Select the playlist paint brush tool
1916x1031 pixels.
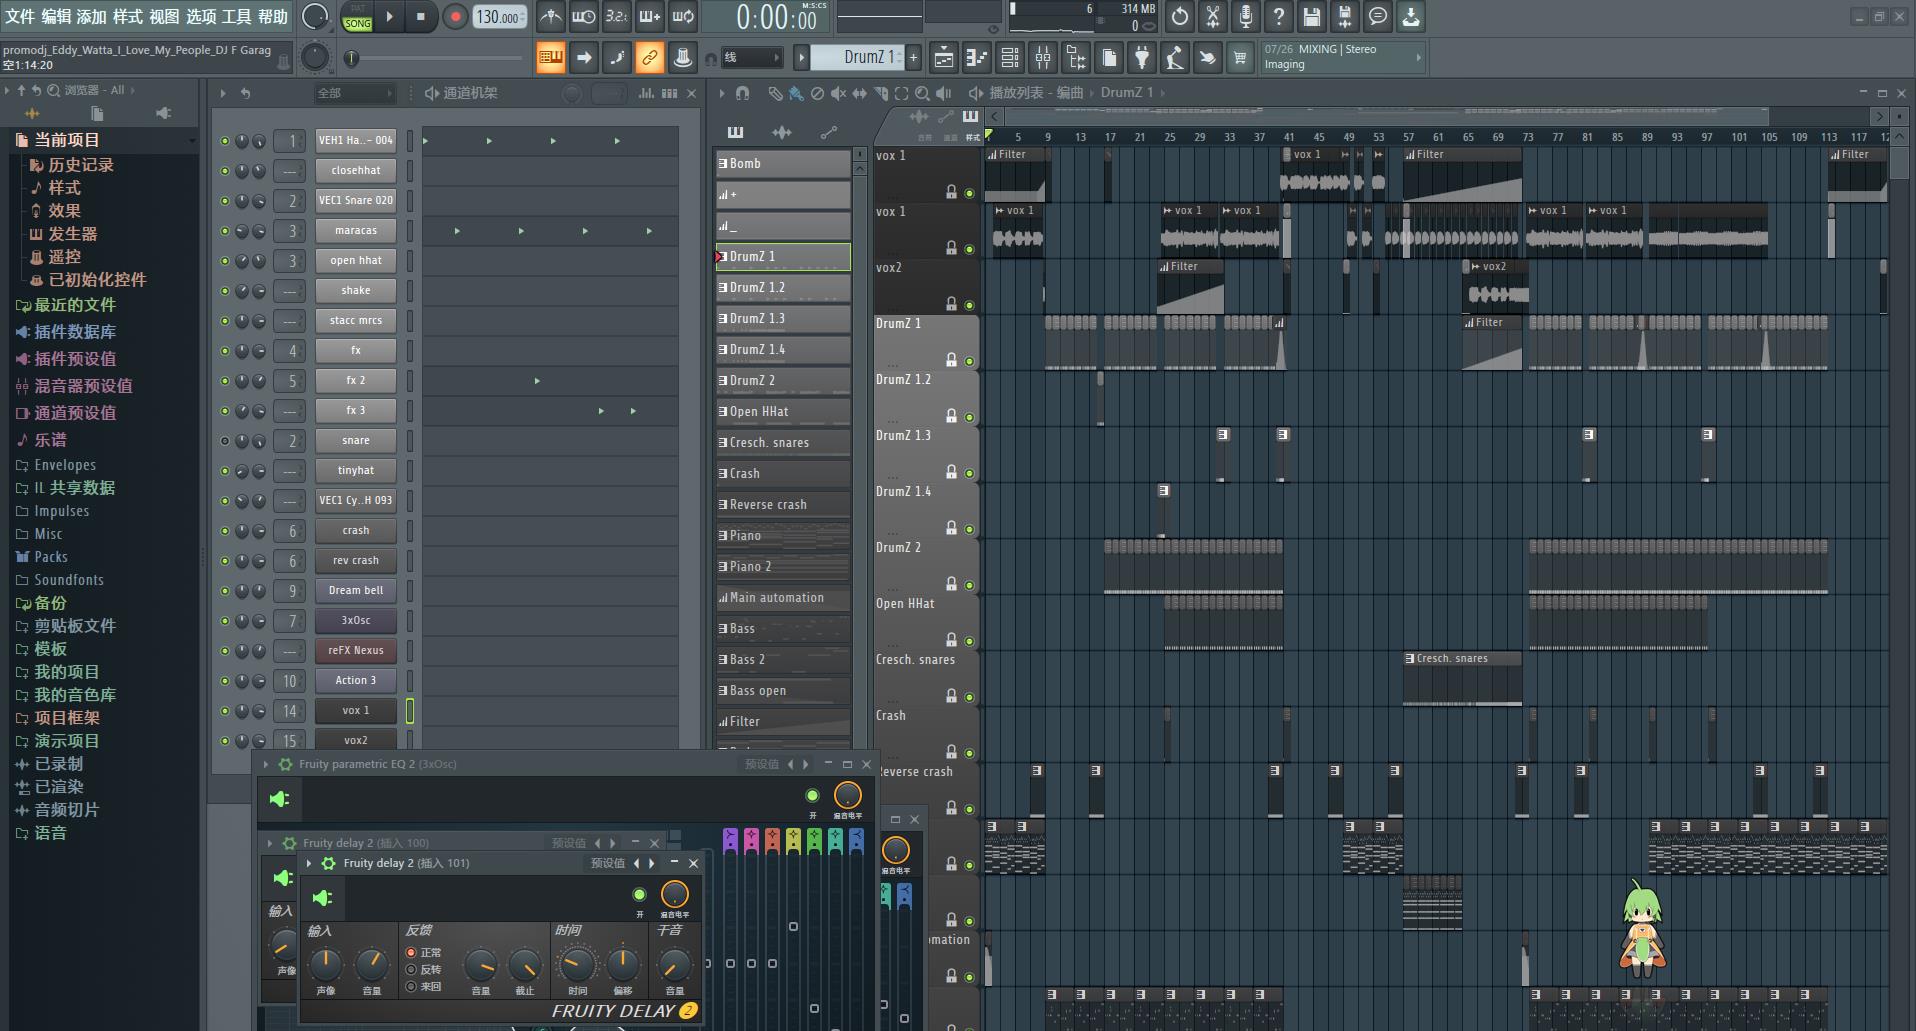(795, 93)
